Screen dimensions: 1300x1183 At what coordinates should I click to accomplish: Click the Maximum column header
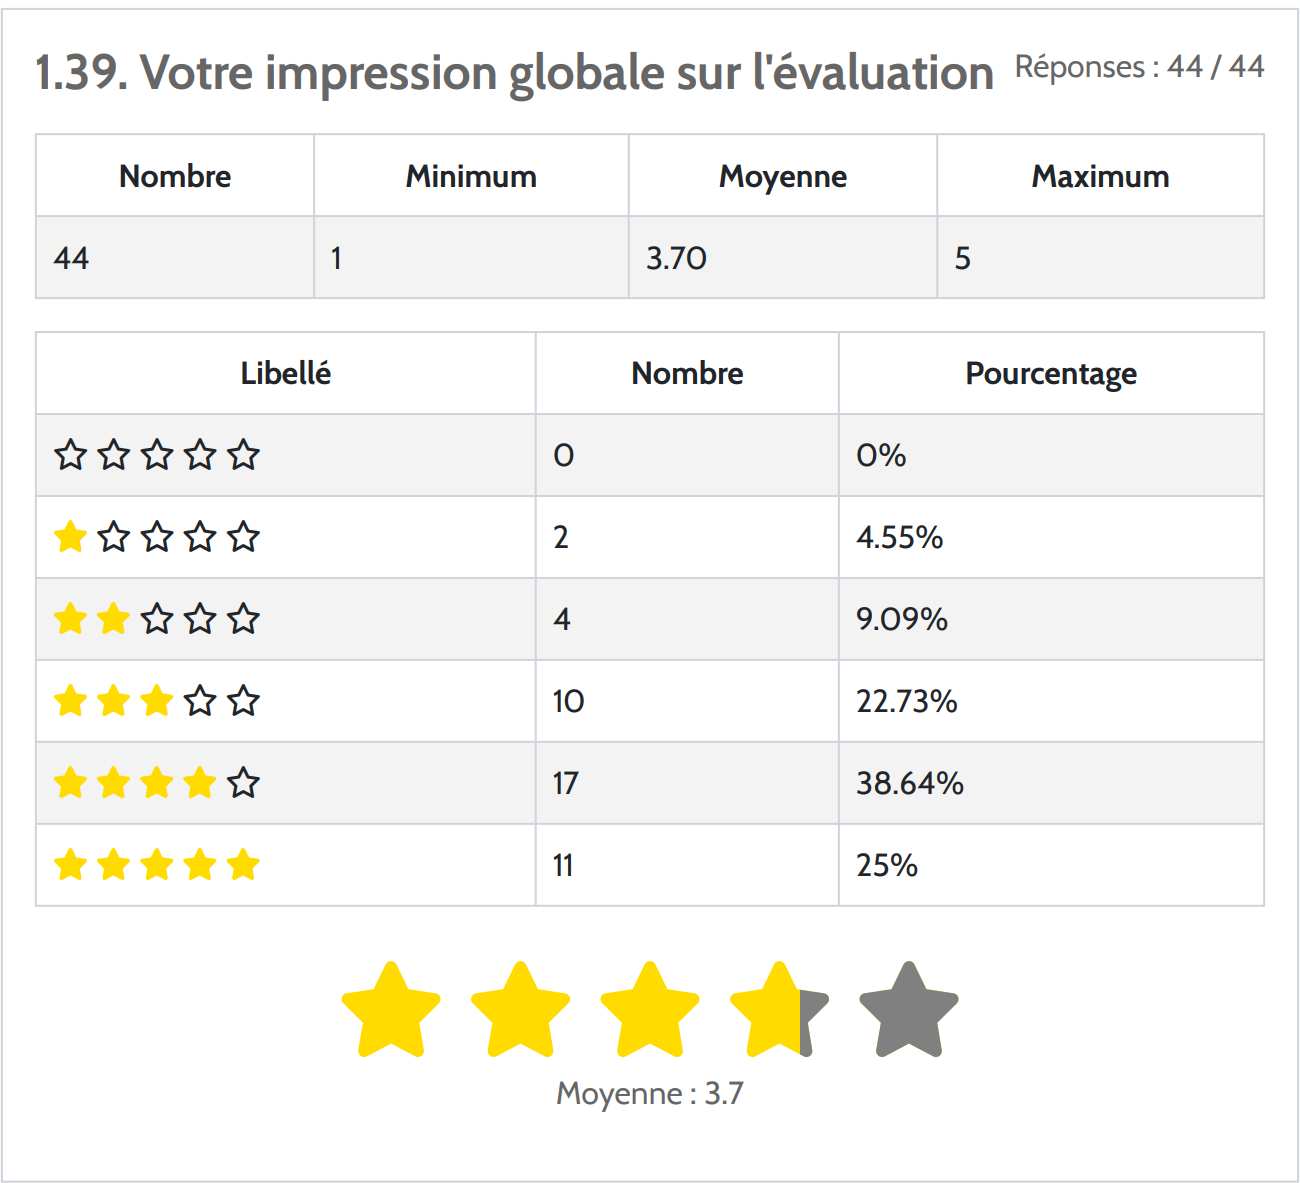(1100, 176)
